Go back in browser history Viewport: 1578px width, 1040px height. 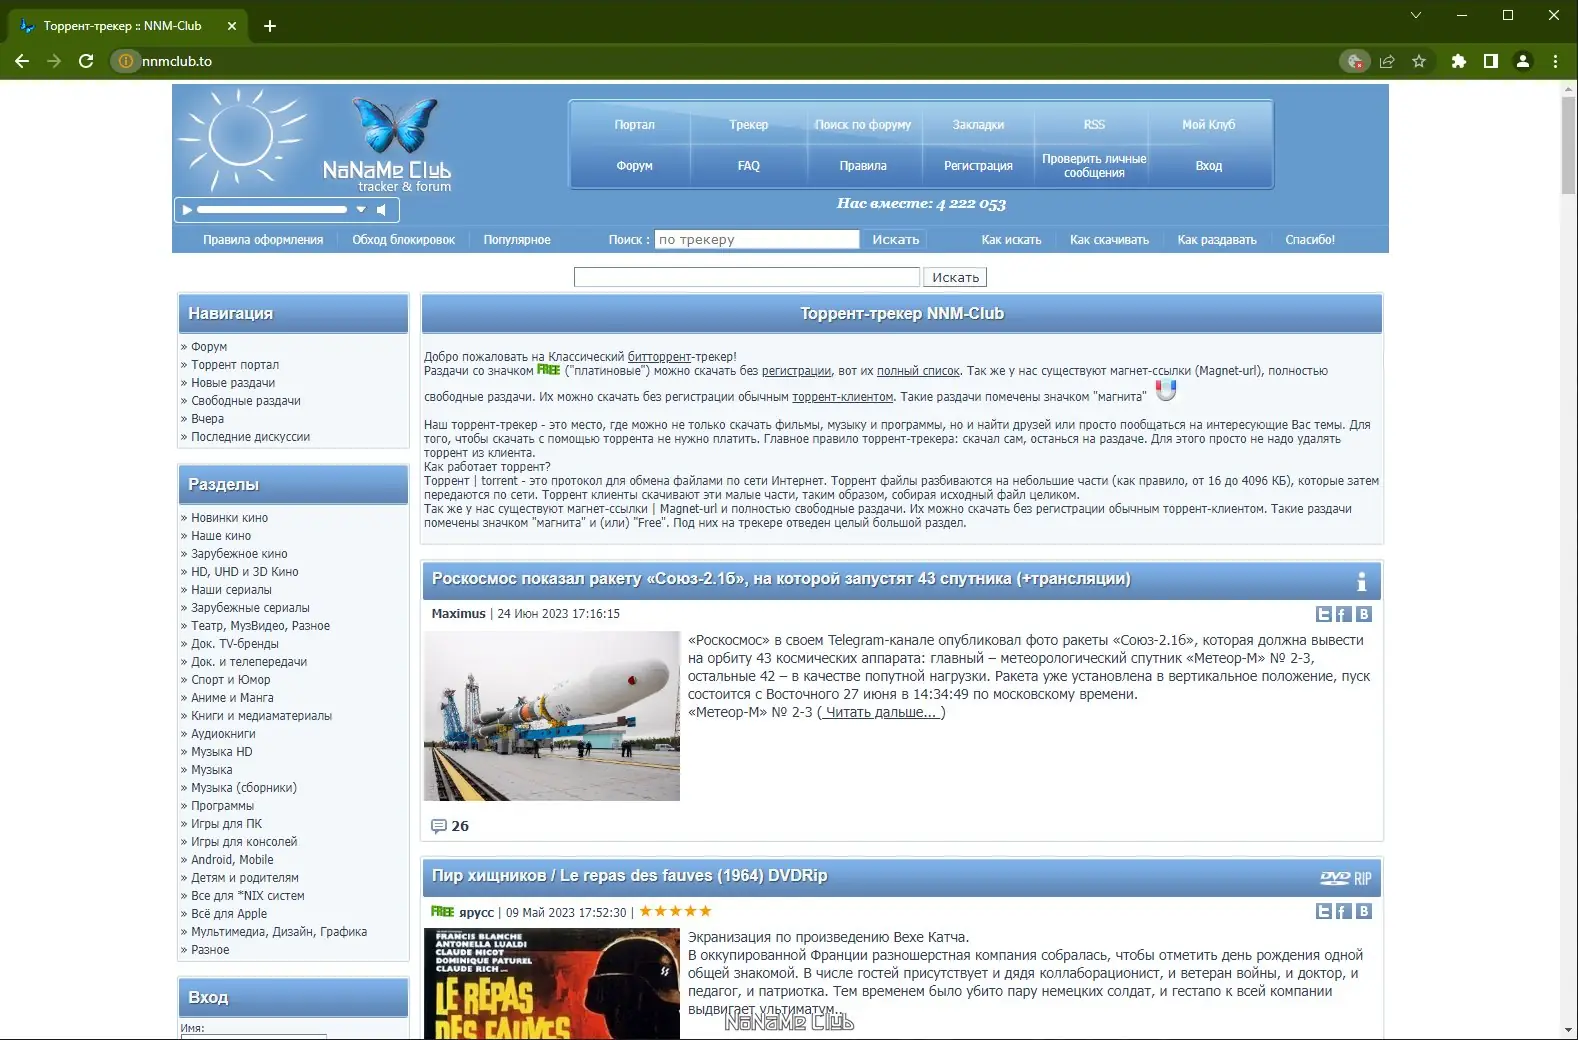coord(22,61)
